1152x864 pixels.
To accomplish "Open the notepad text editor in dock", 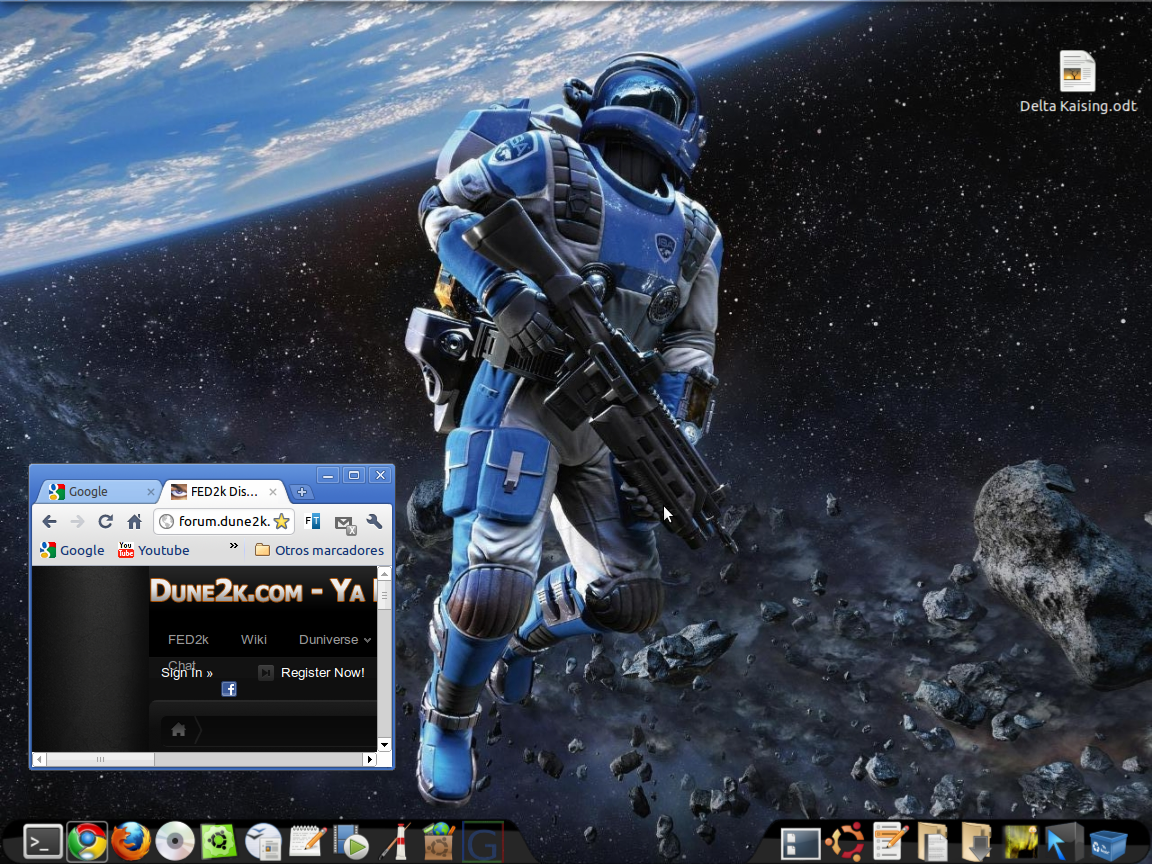I will (x=307, y=842).
